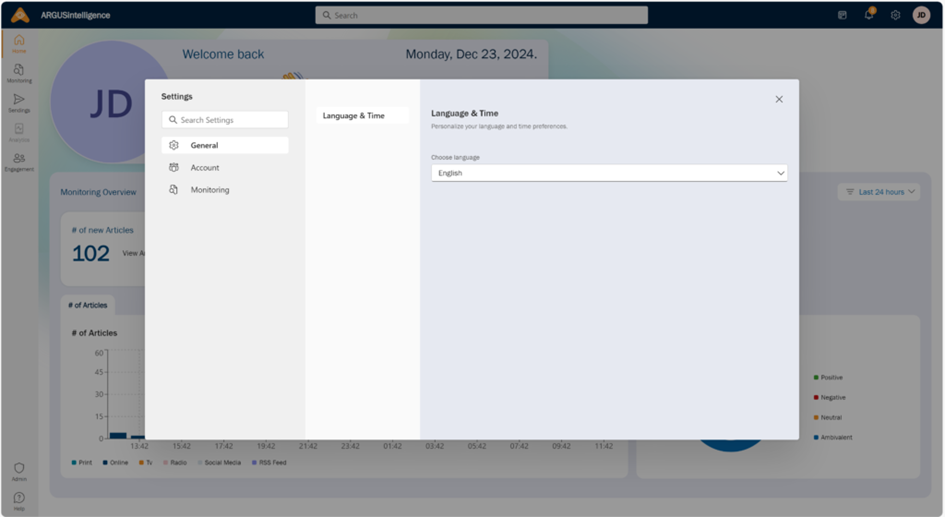
Task: Click the notifications bell icon
Action: (870, 15)
